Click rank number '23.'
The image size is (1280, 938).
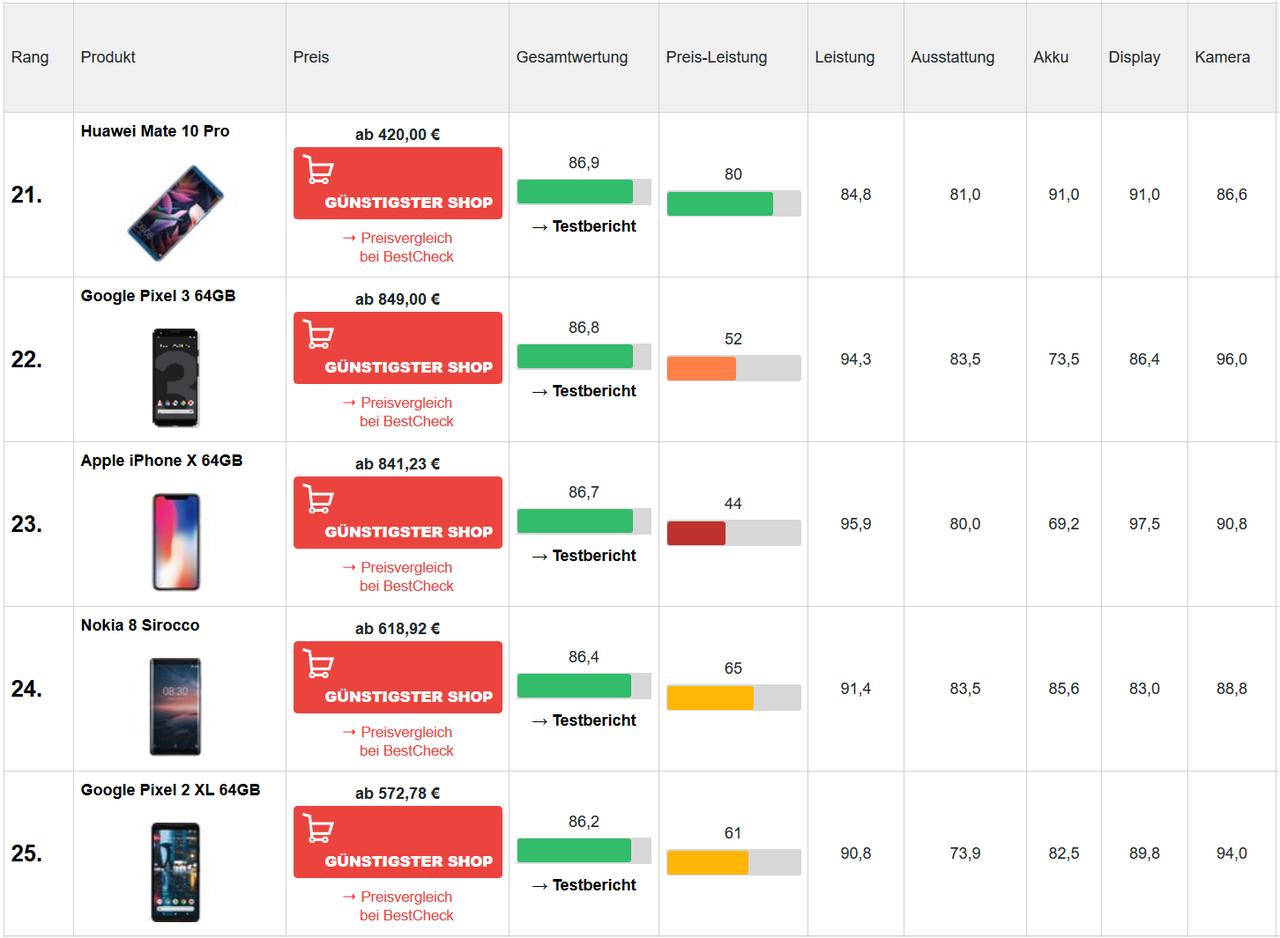coord(27,524)
